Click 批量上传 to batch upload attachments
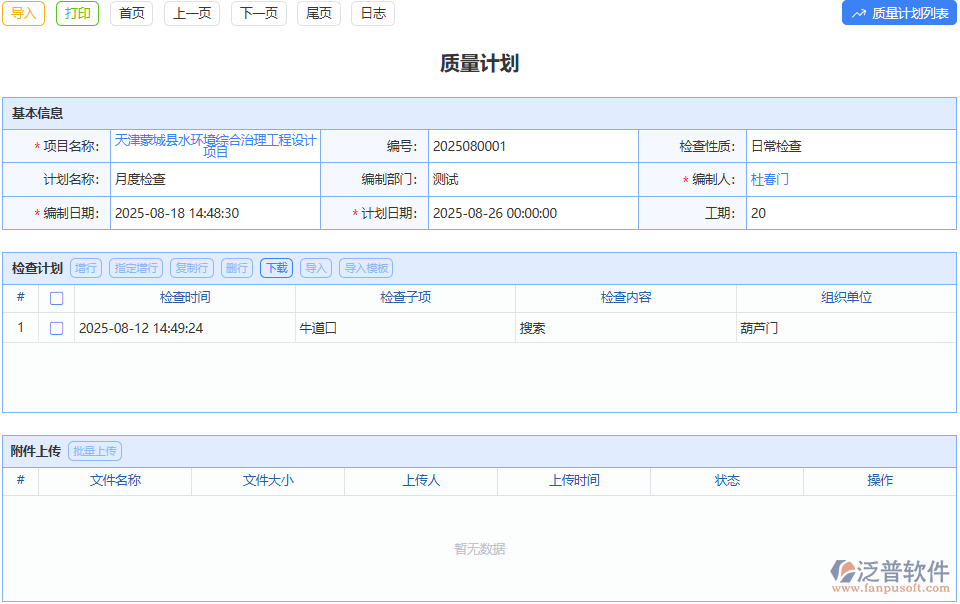960x604 pixels. 94,450
